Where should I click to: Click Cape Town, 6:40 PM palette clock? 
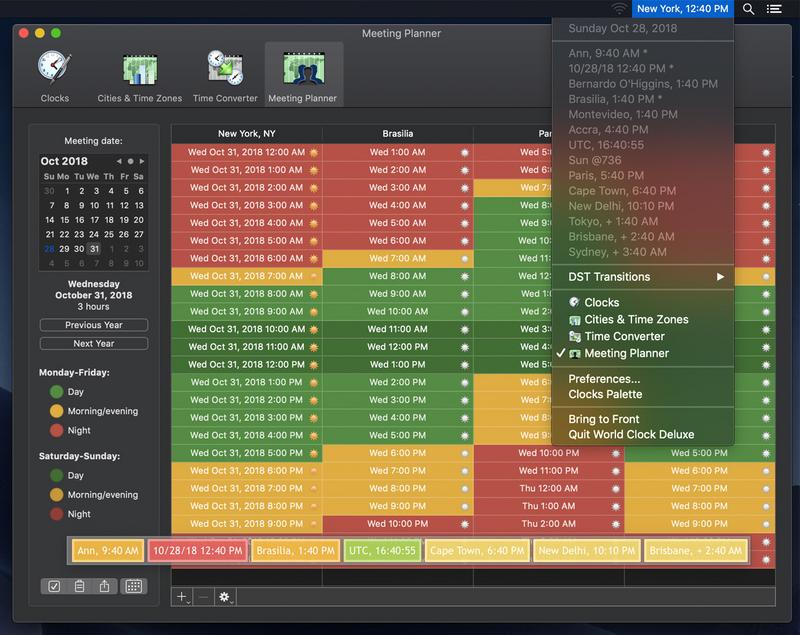(477, 551)
